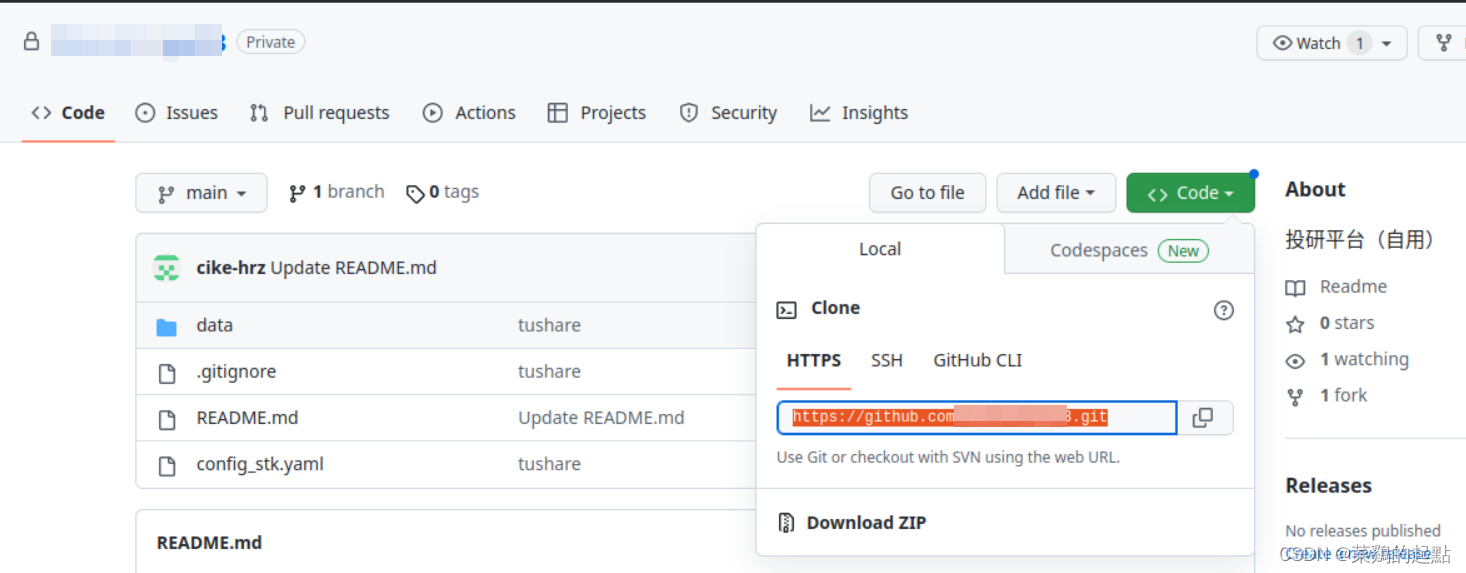Image resolution: width=1466 pixels, height=573 pixels.
Task: Click the private repository lock icon
Action: pyautogui.click(x=31, y=42)
